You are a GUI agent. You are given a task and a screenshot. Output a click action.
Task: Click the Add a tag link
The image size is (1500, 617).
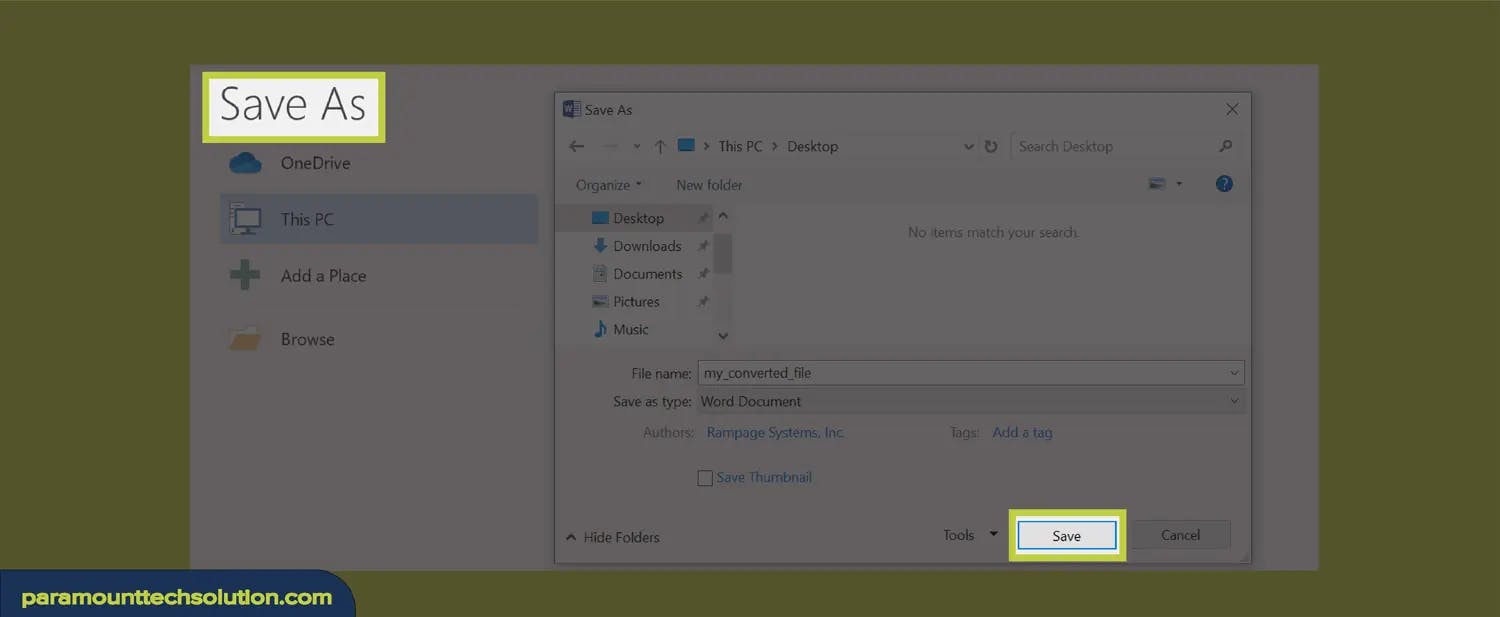click(x=1022, y=433)
